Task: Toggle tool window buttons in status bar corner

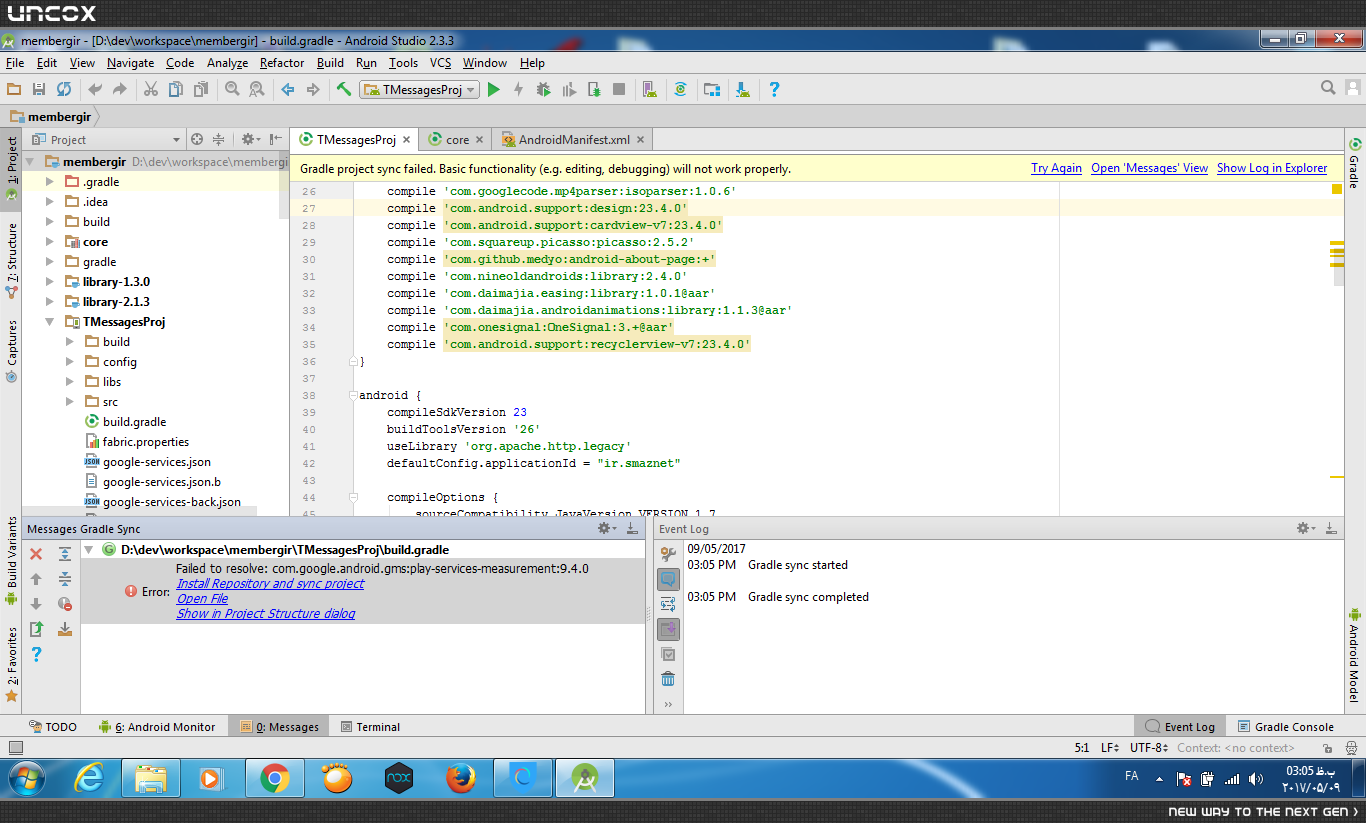Action: click(15, 748)
